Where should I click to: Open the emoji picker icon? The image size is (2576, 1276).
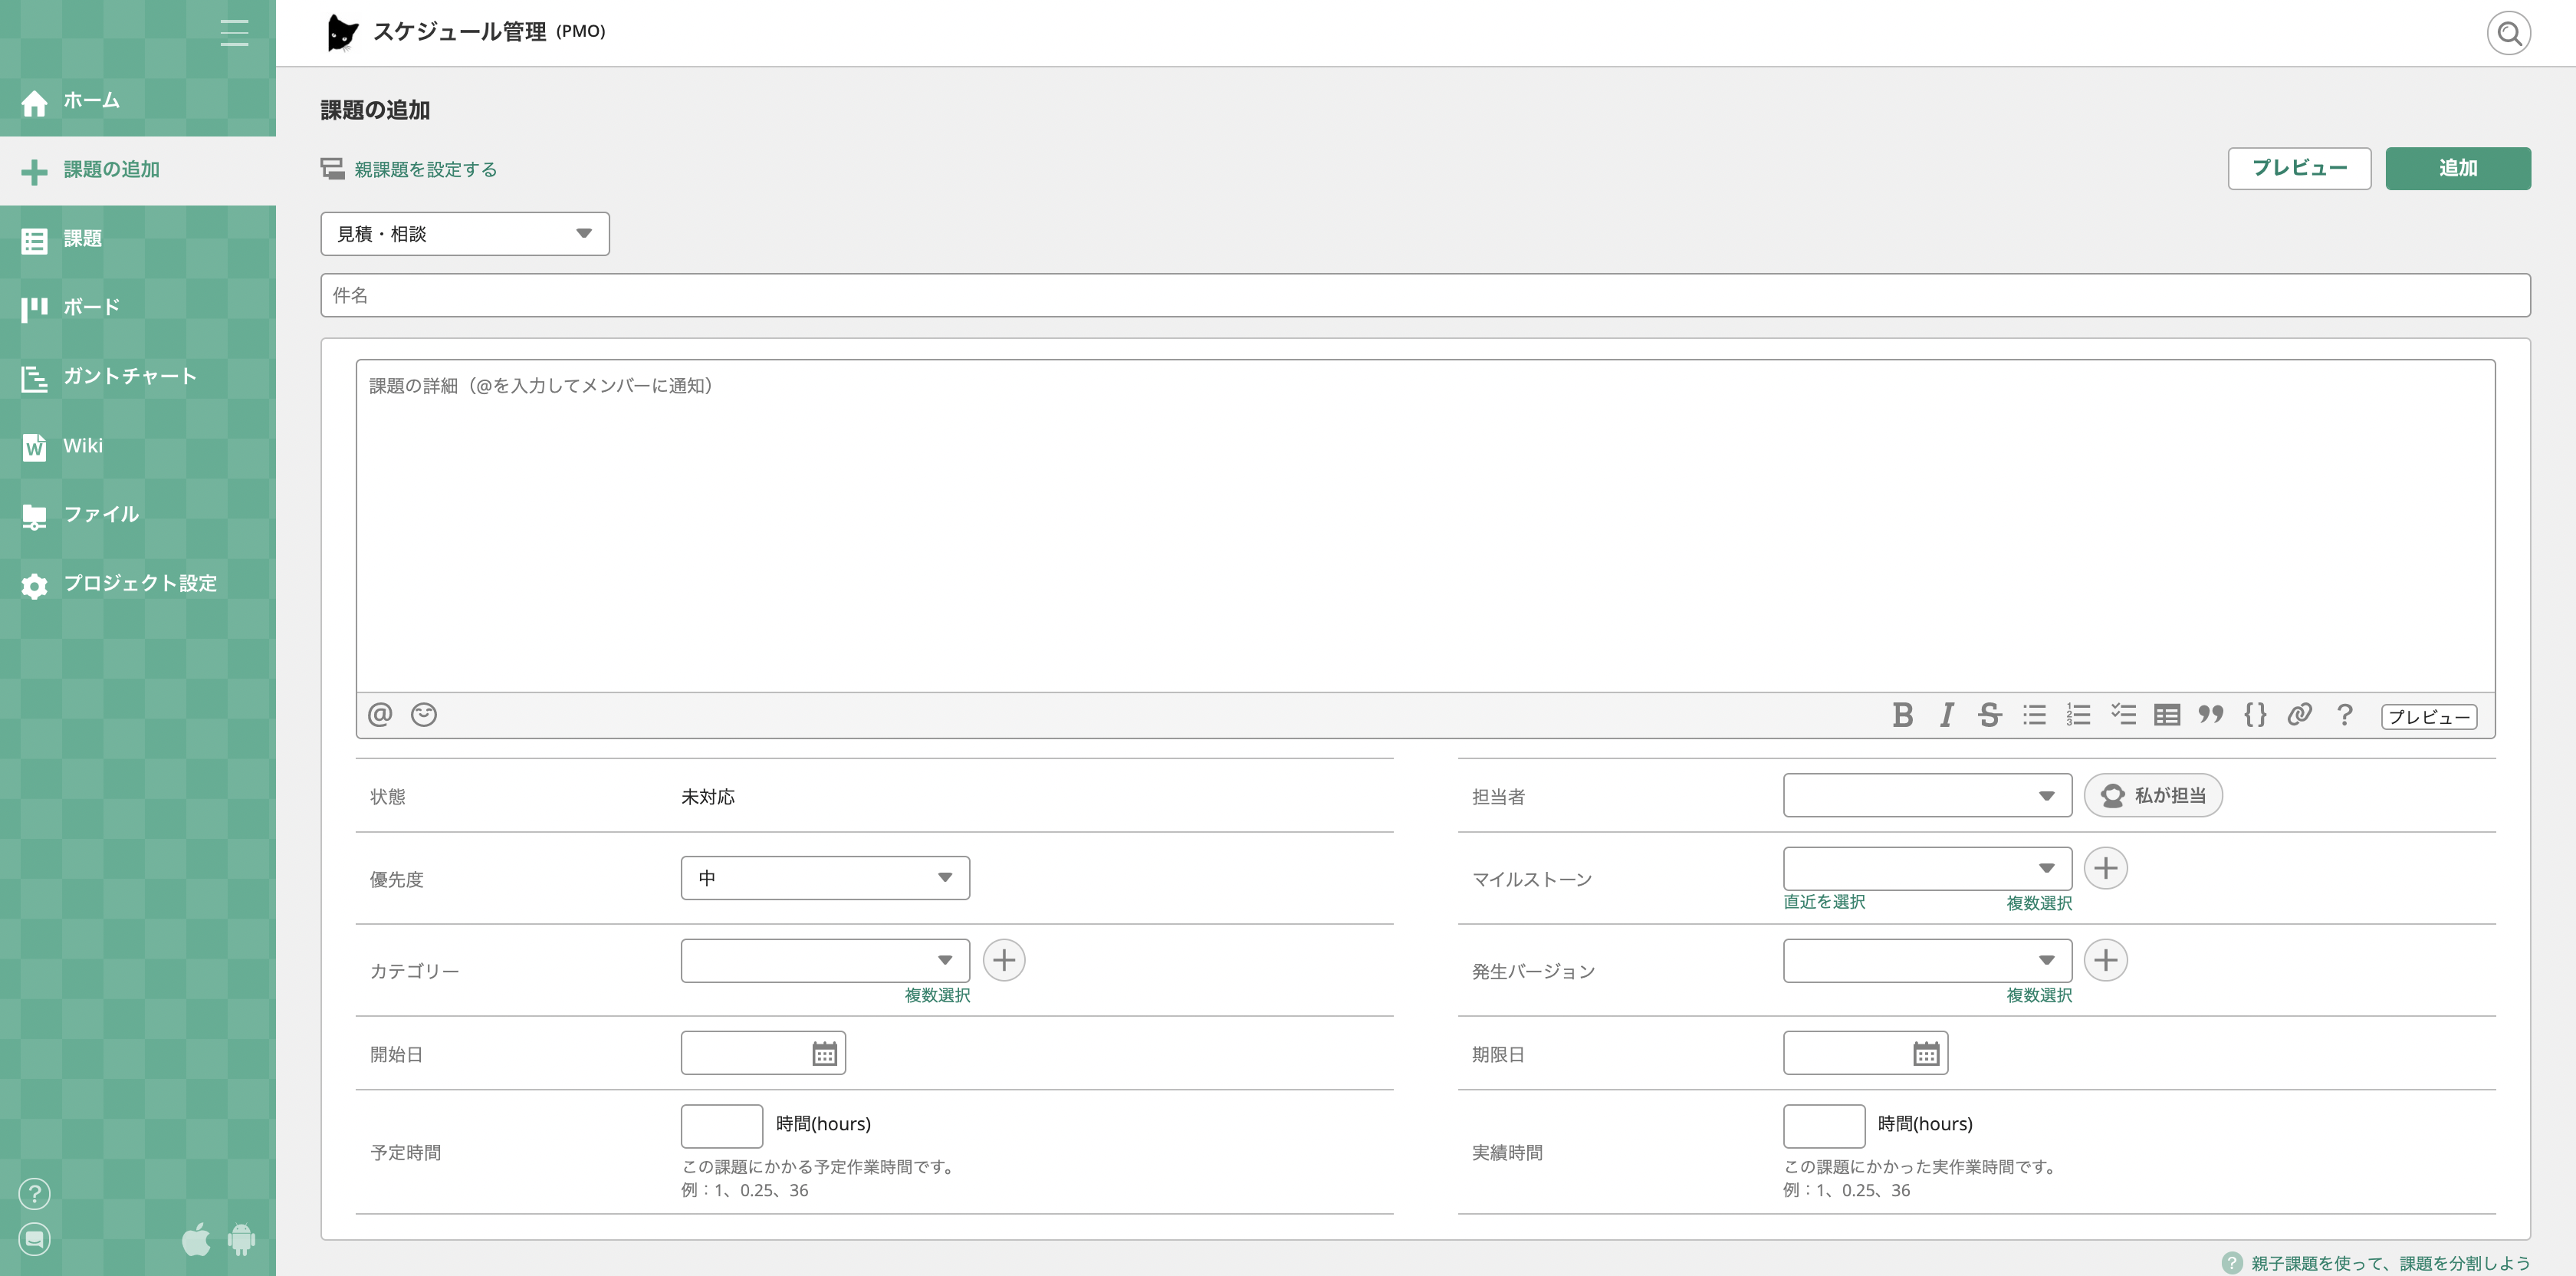pyautogui.click(x=423, y=715)
